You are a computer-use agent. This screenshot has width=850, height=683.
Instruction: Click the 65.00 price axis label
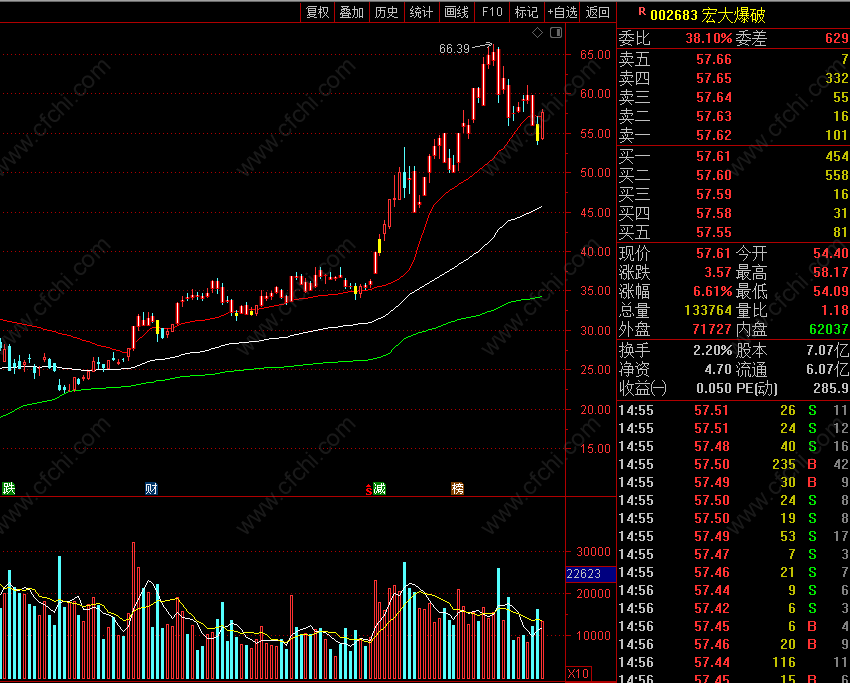coord(595,55)
